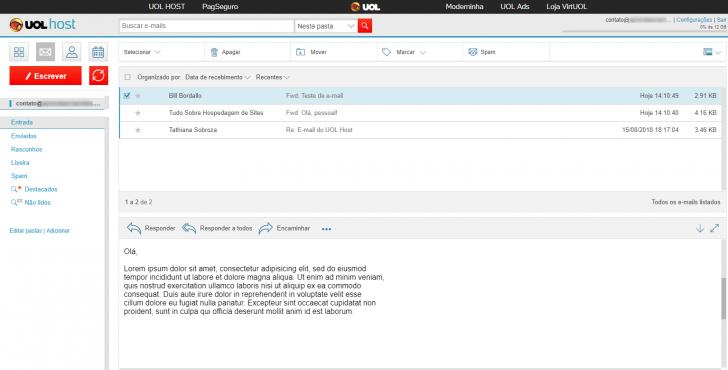Click UOL Ads link in top bar
Image resolution: width=728 pixels, height=370 pixels.
coord(515,6)
